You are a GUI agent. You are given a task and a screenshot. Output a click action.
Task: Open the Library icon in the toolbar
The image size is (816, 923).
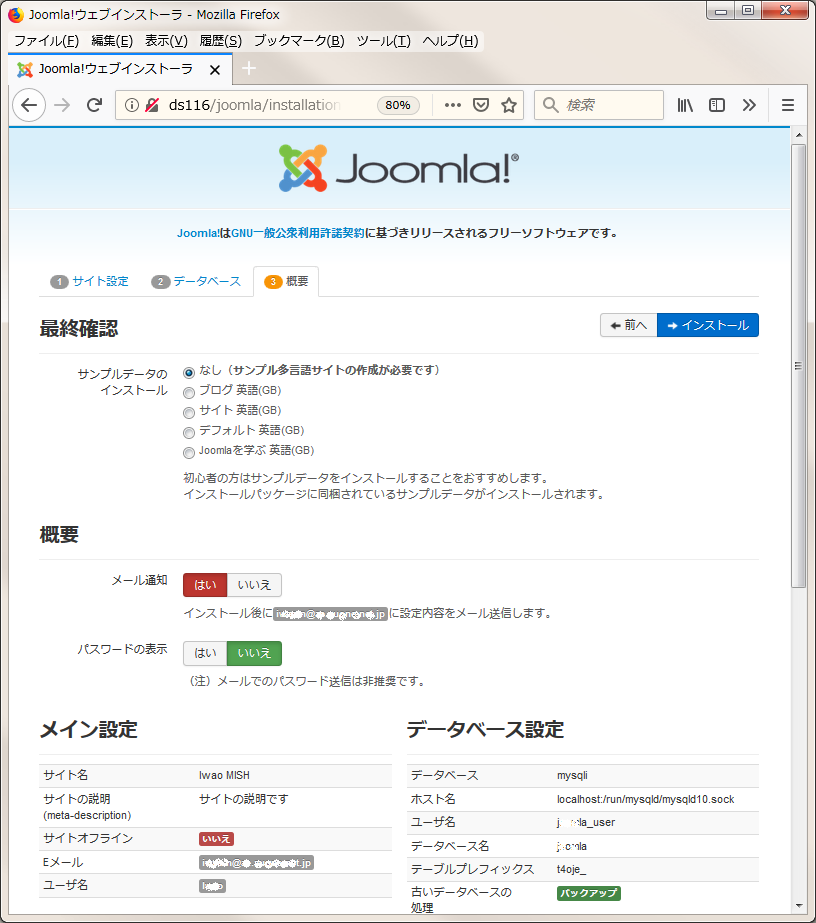[685, 105]
